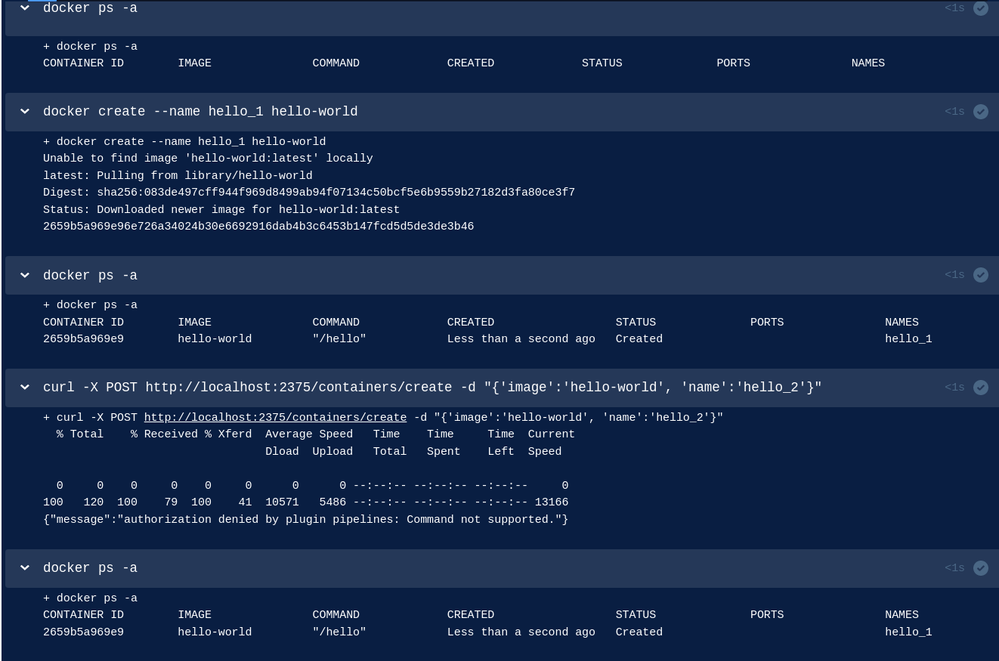This screenshot has width=999, height=661.
Task: Click <1s duration on the curl step
Action: [954, 388]
